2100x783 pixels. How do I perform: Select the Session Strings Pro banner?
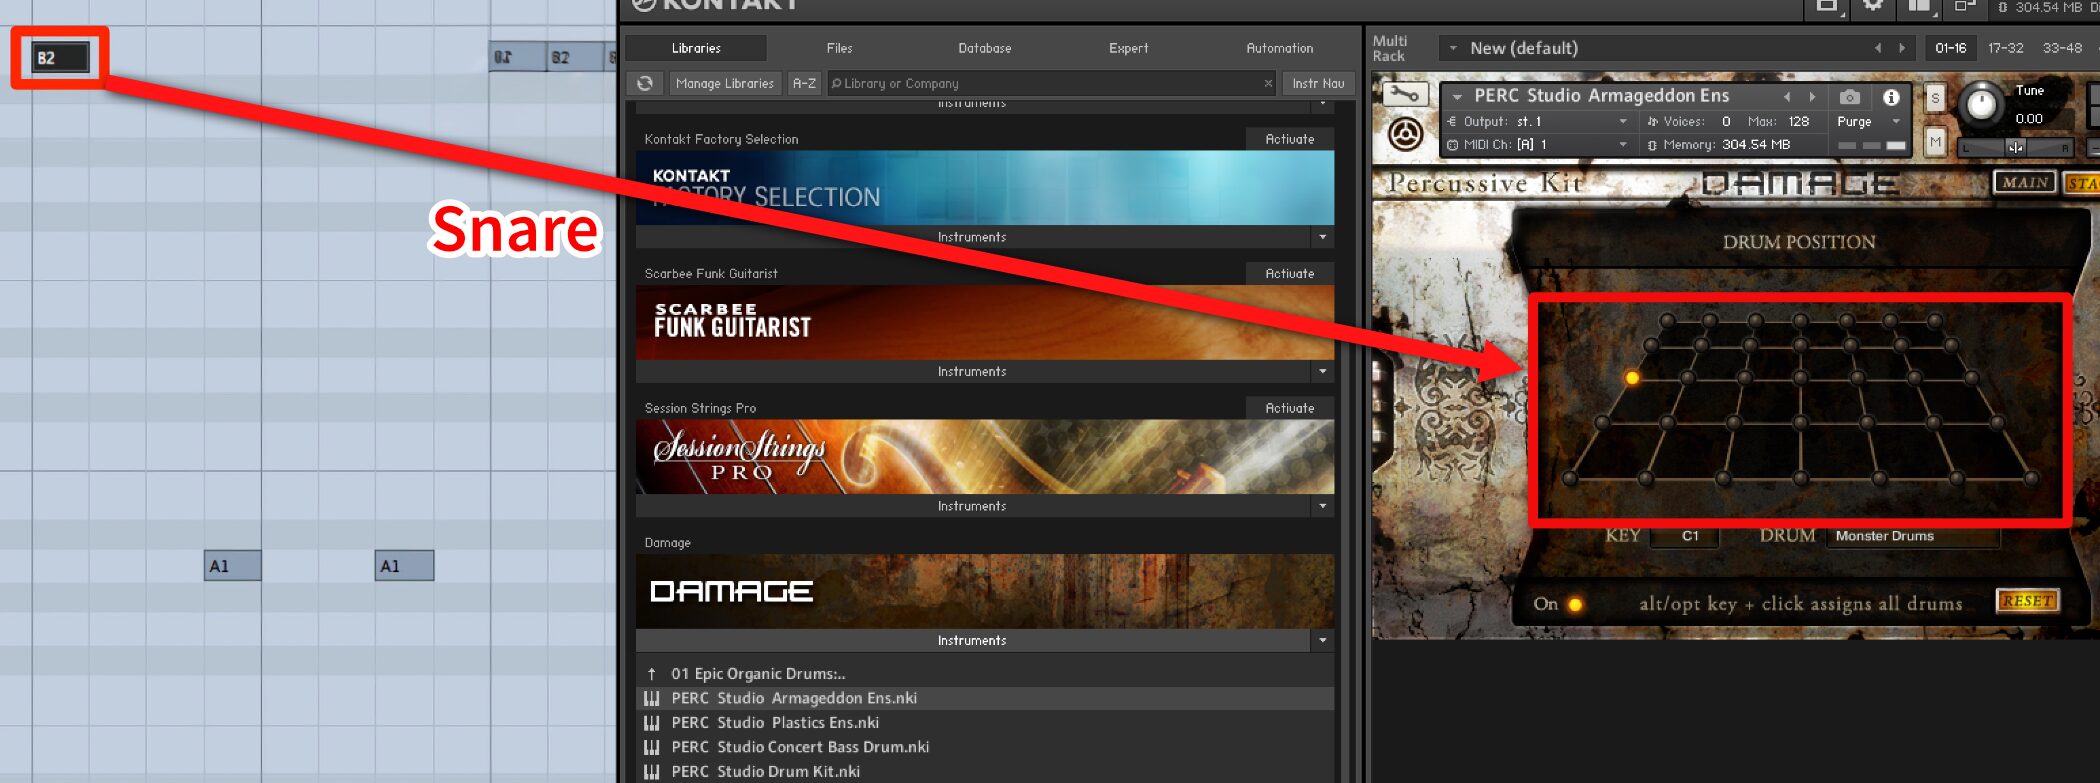(985, 457)
